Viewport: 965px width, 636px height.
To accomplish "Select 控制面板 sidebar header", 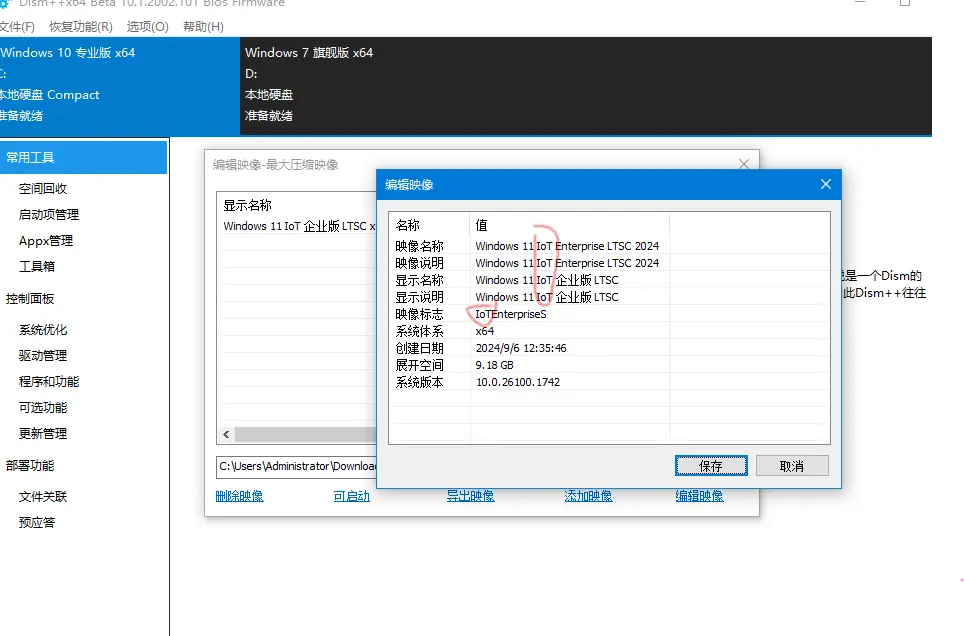I will pyautogui.click(x=30, y=299).
